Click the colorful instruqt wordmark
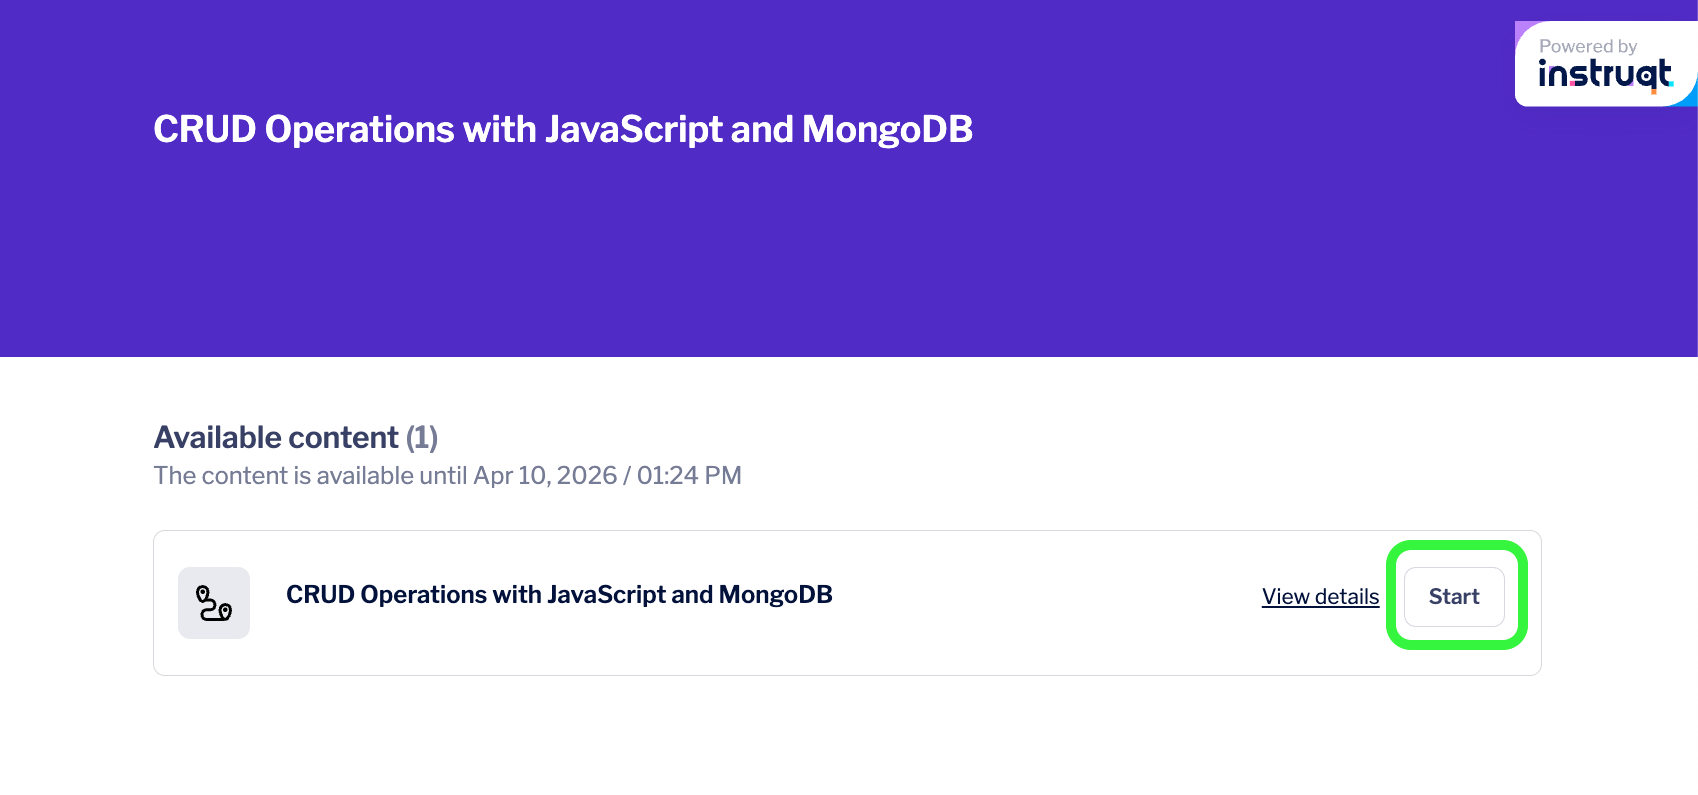The image size is (1698, 795). coord(1605,73)
